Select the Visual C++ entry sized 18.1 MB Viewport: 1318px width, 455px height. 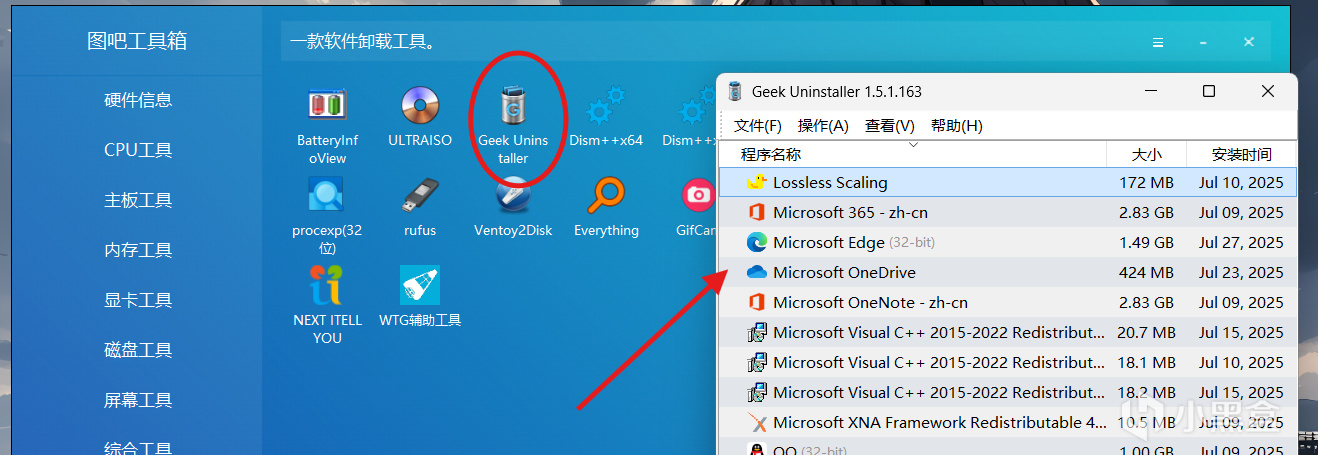click(1008, 362)
